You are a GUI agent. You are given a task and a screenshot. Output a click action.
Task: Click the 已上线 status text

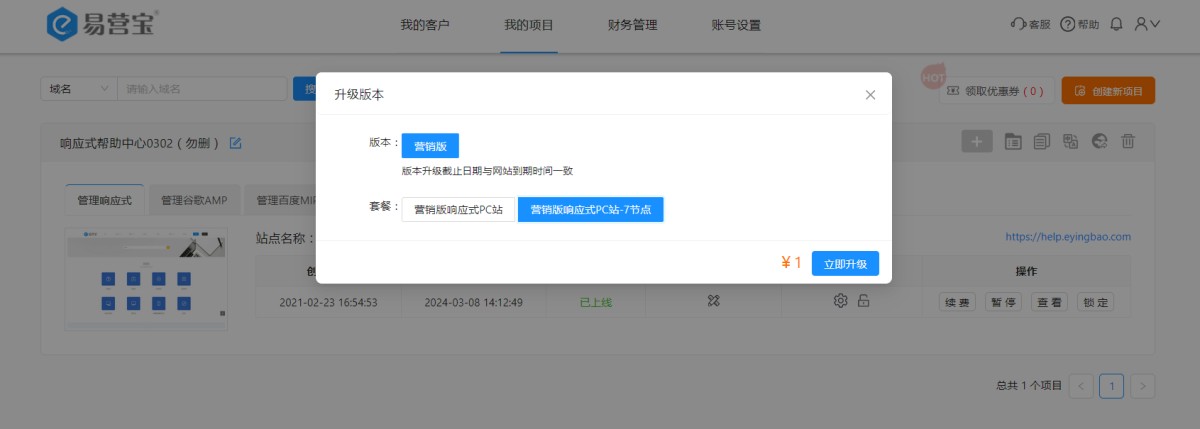(x=595, y=302)
